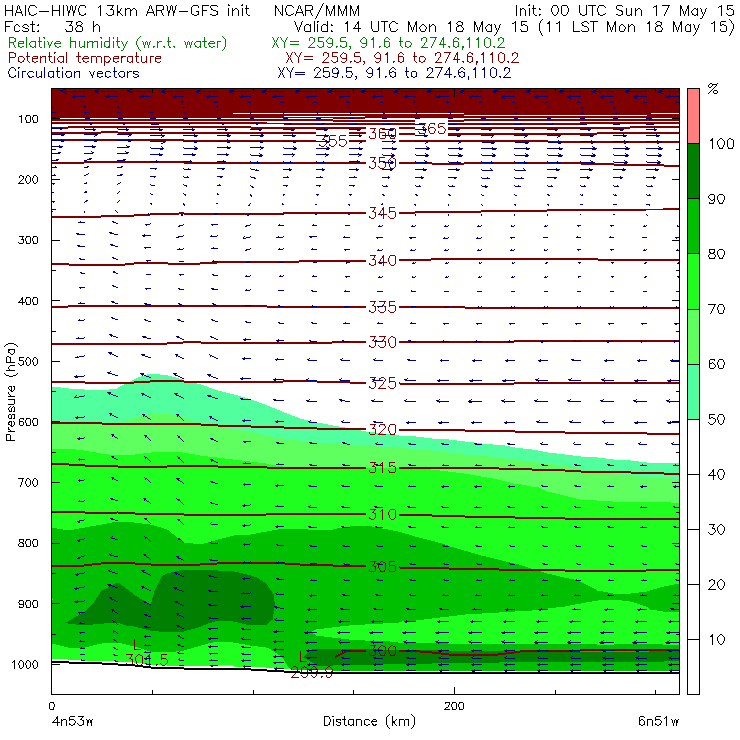Image resolution: width=740 pixels, height=740 pixels.
Task: Select blue 'Circulation vectors' legend label
Action: click(74, 73)
